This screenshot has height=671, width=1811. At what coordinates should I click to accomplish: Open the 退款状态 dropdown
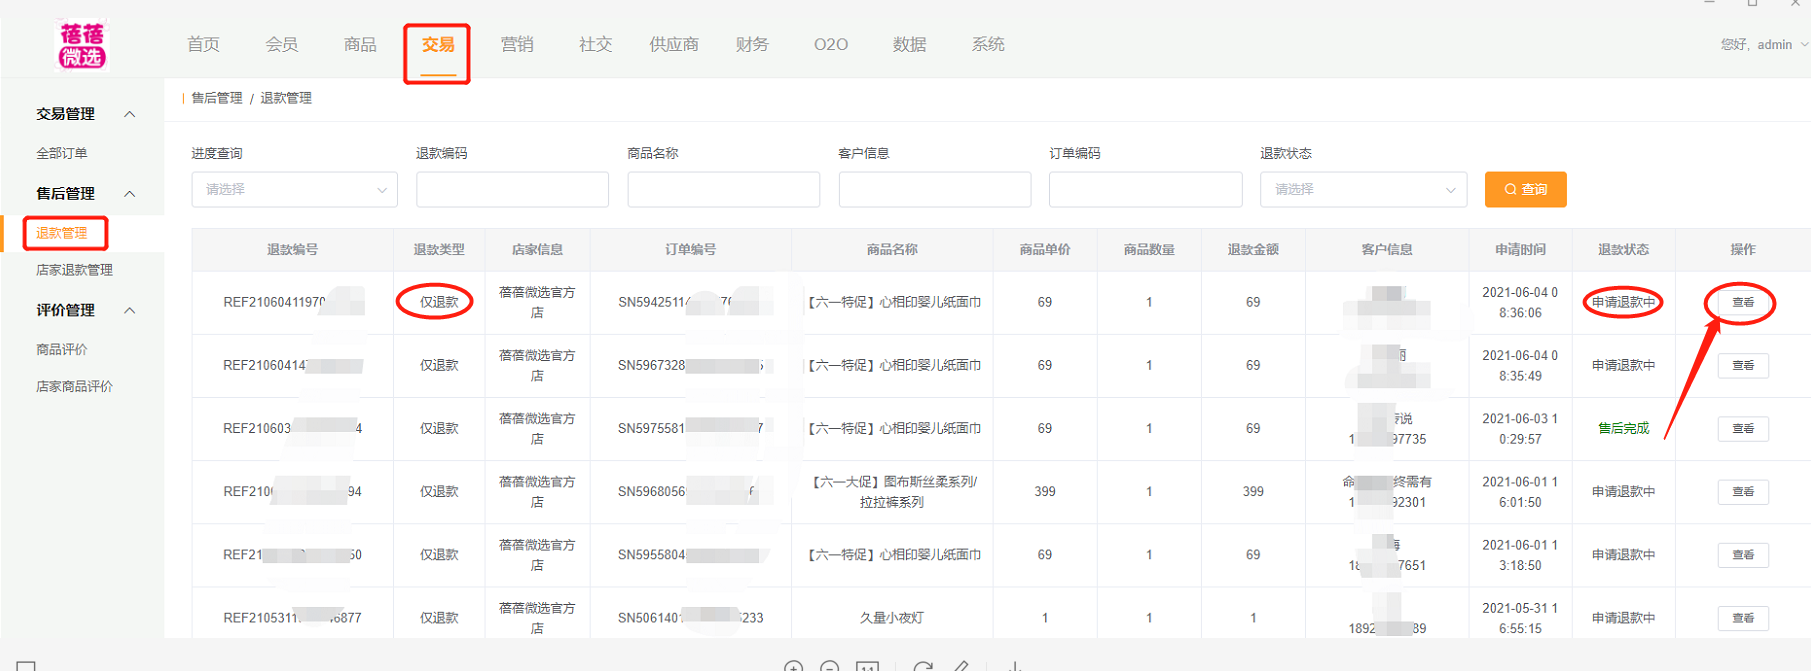tap(1363, 190)
